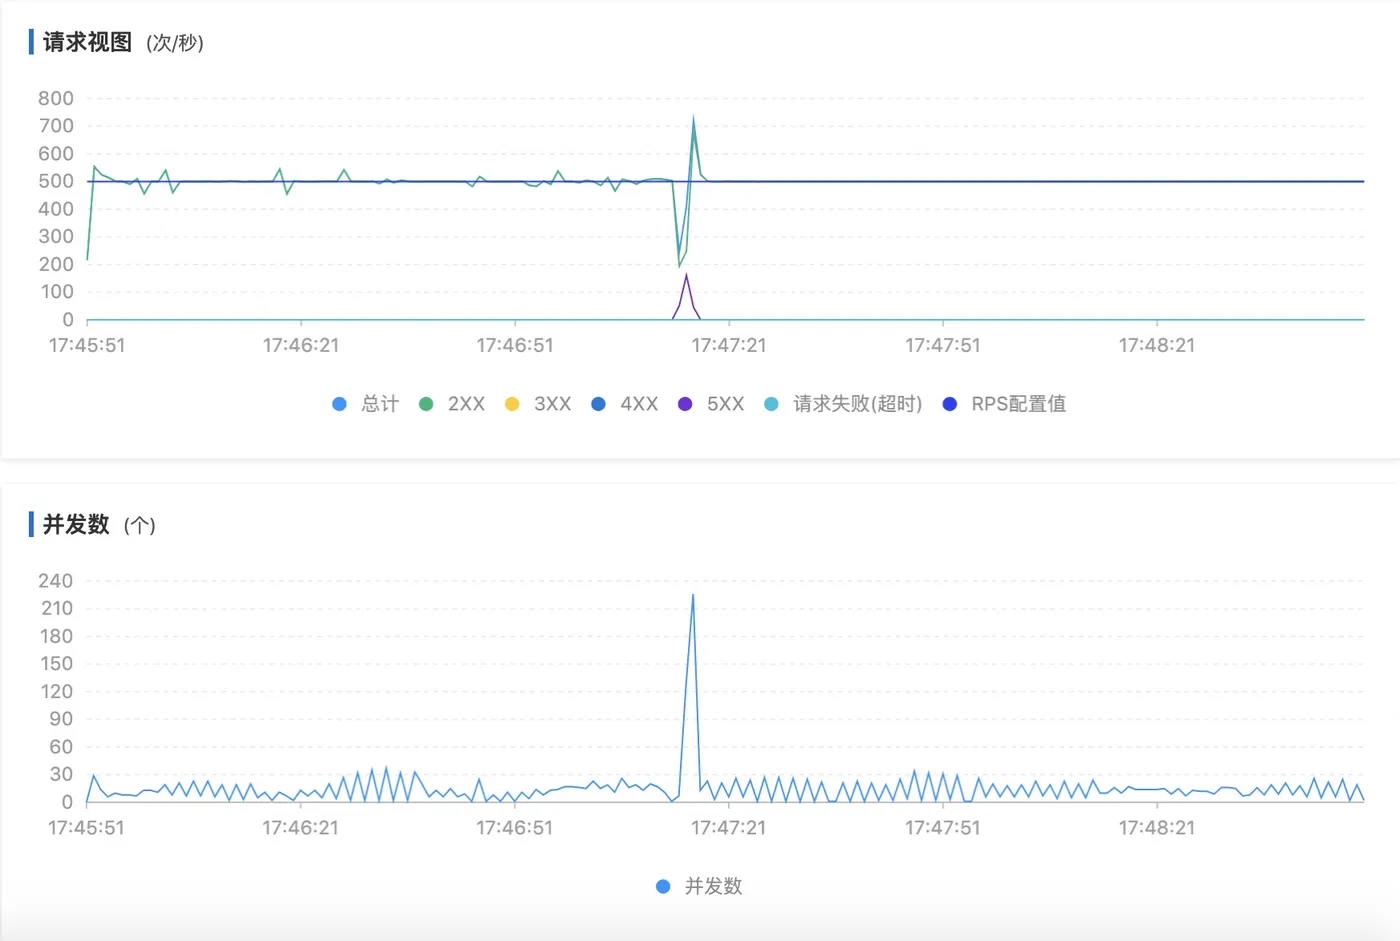Toggle the 4XX series legend item
Image resolution: width=1400 pixels, height=941 pixels.
click(x=625, y=404)
